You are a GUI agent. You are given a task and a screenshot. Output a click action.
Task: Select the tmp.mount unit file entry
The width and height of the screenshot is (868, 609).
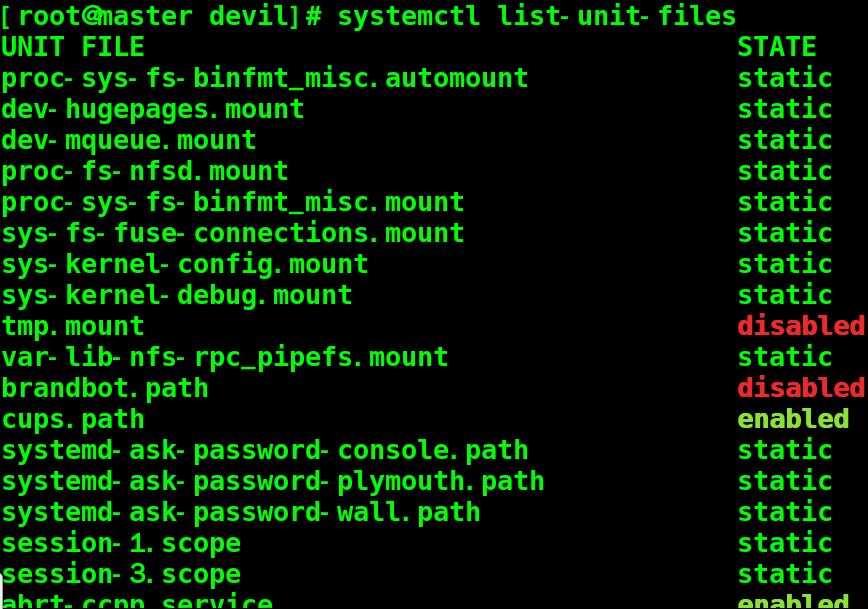point(73,326)
